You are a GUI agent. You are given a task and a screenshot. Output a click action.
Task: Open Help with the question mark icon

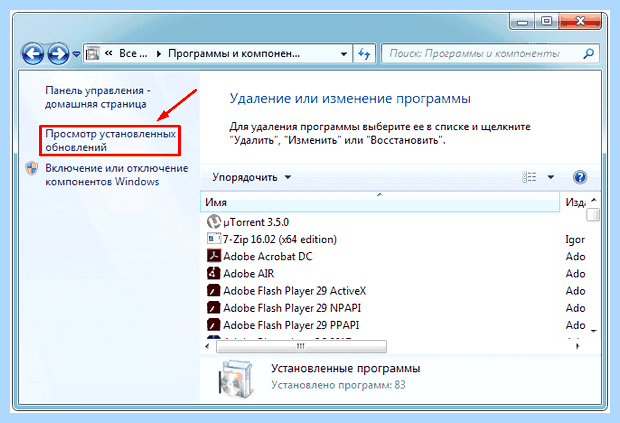coord(580,177)
